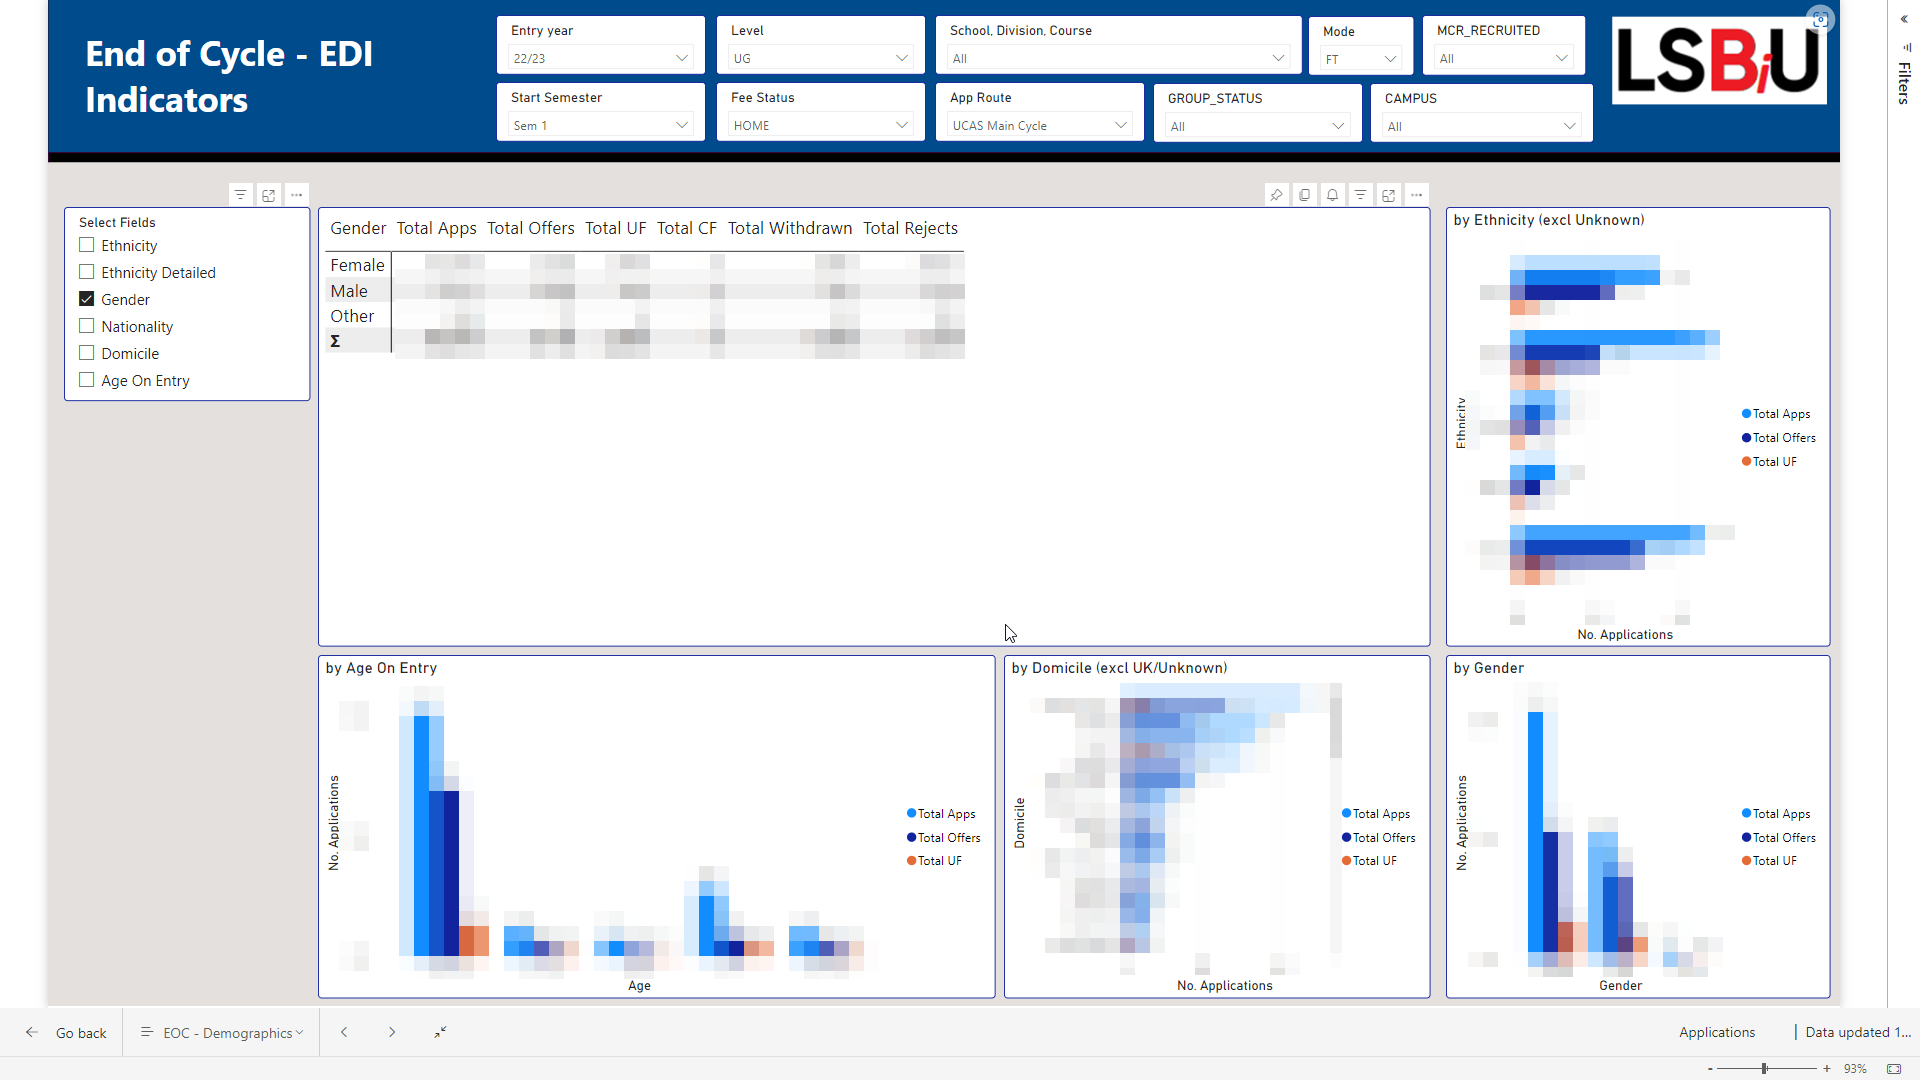Exit full screen collapse icon
This screenshot has height=1080, width=1920.
point(440,1032)
